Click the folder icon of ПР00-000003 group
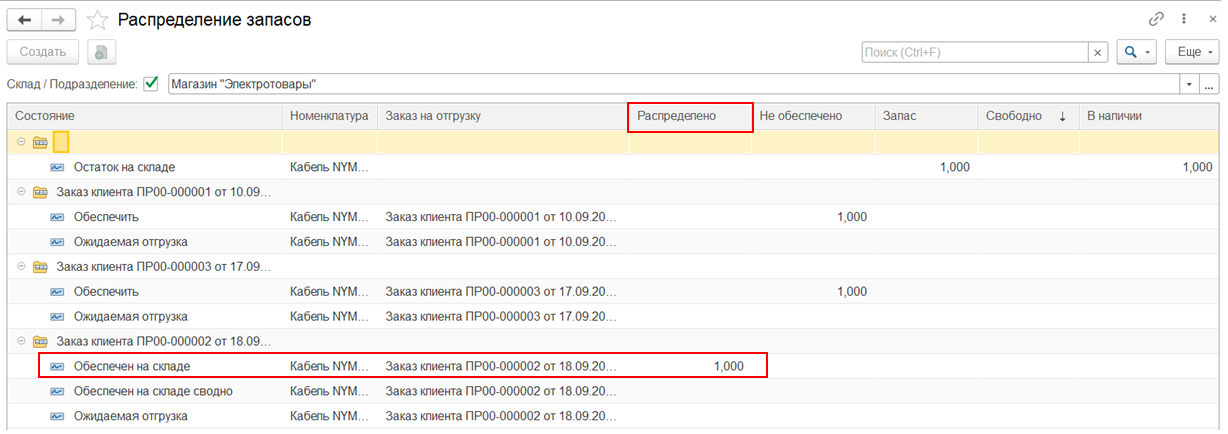 pos(40,267)
